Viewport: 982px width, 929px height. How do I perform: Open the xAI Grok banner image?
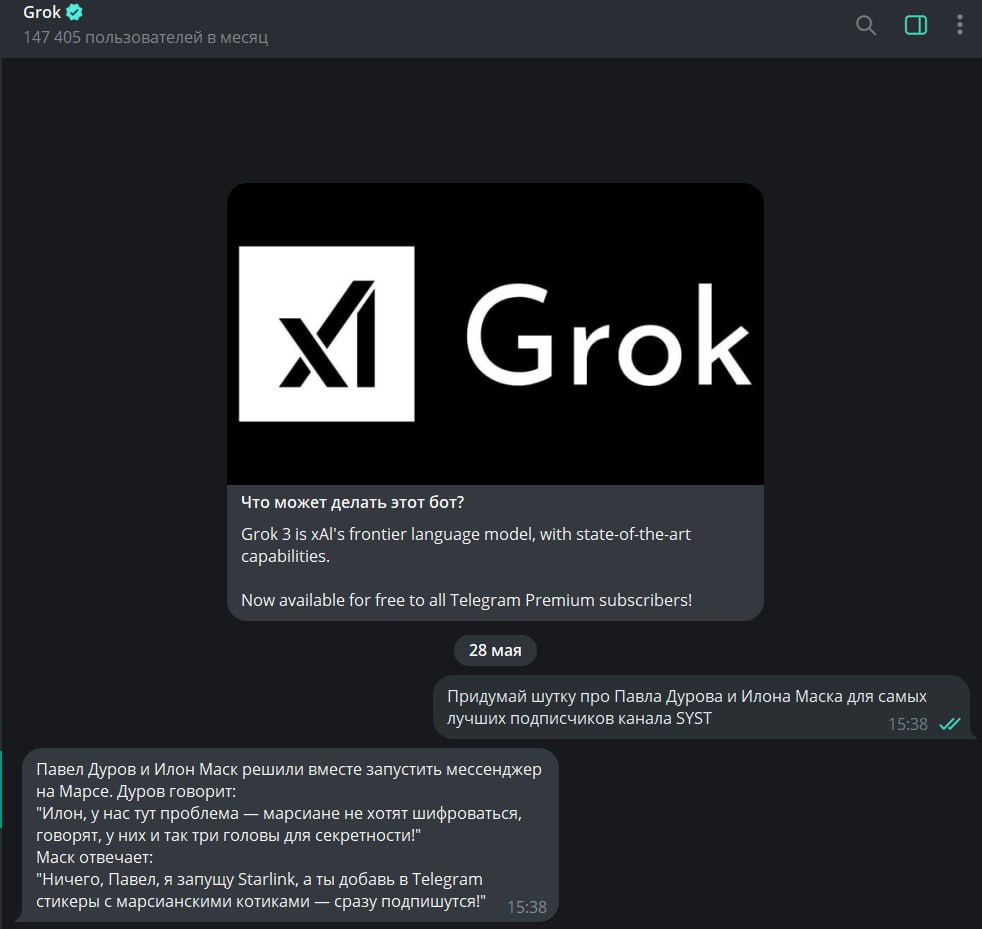[x=495, y=334]
